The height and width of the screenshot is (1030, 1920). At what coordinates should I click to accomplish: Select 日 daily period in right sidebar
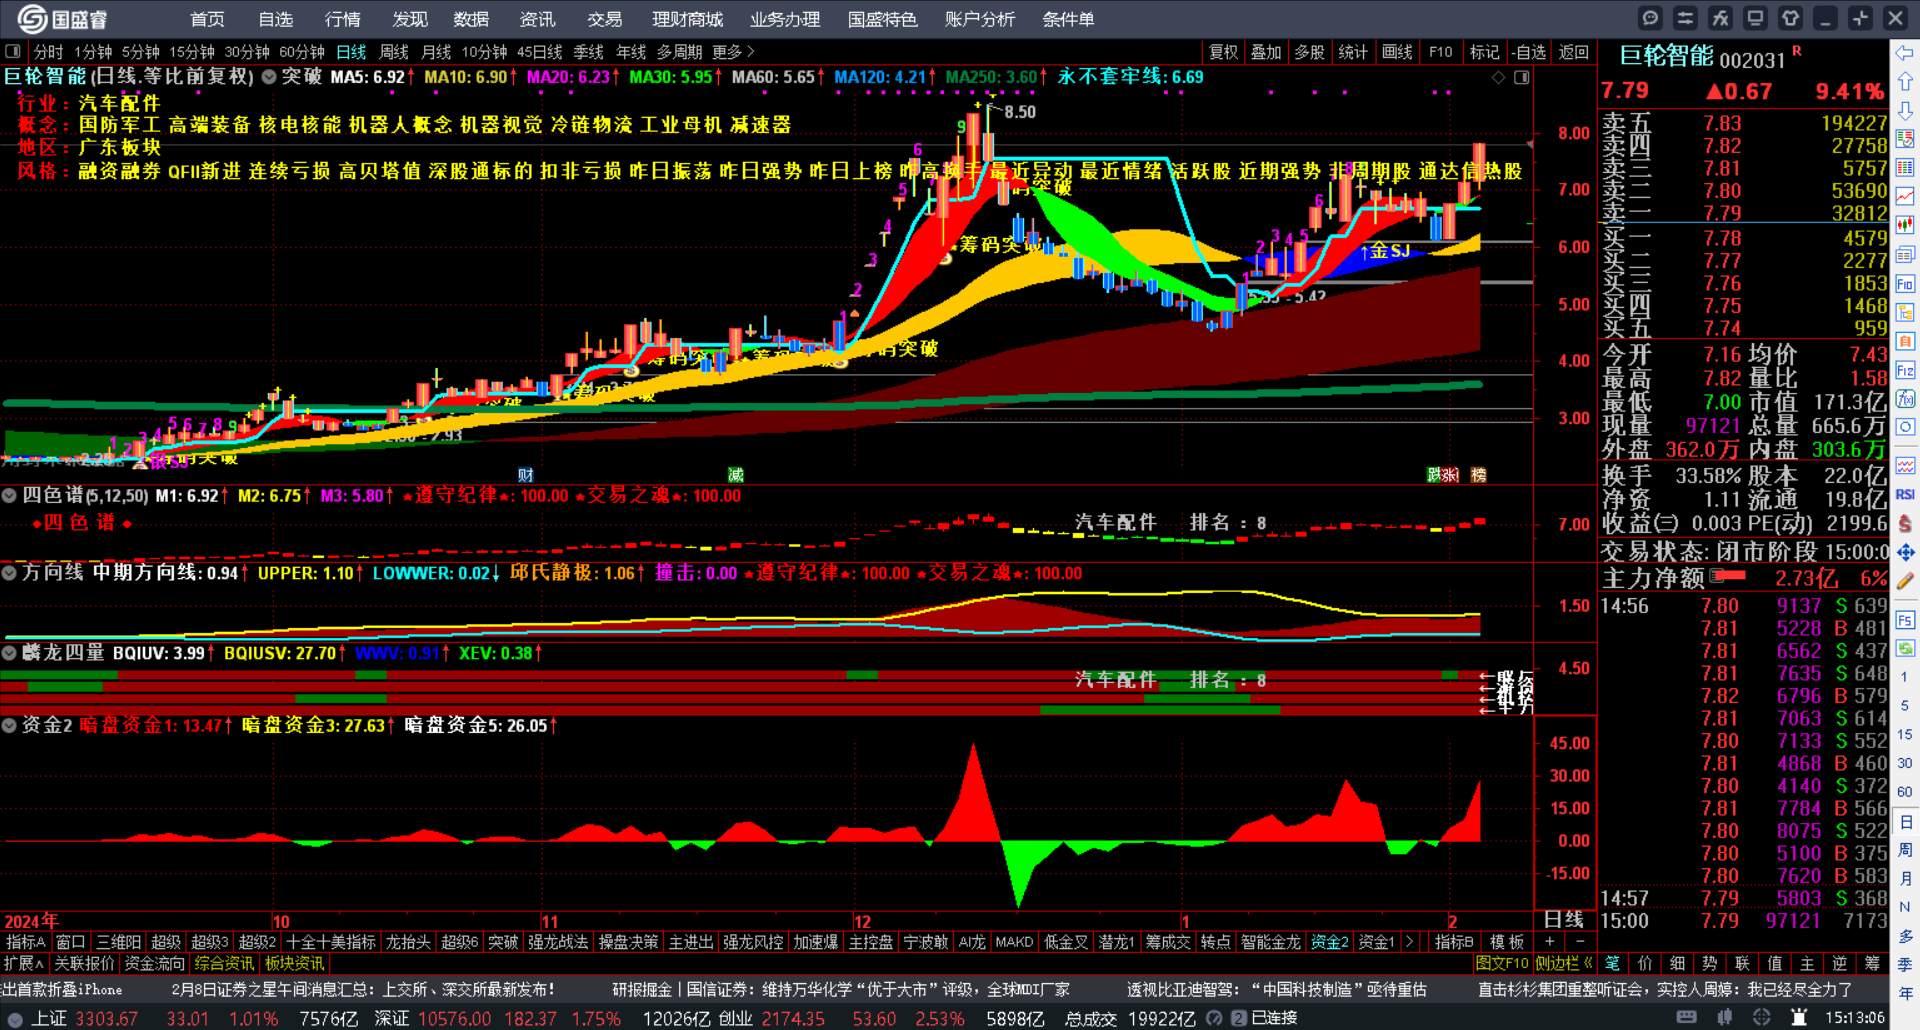1905,822
